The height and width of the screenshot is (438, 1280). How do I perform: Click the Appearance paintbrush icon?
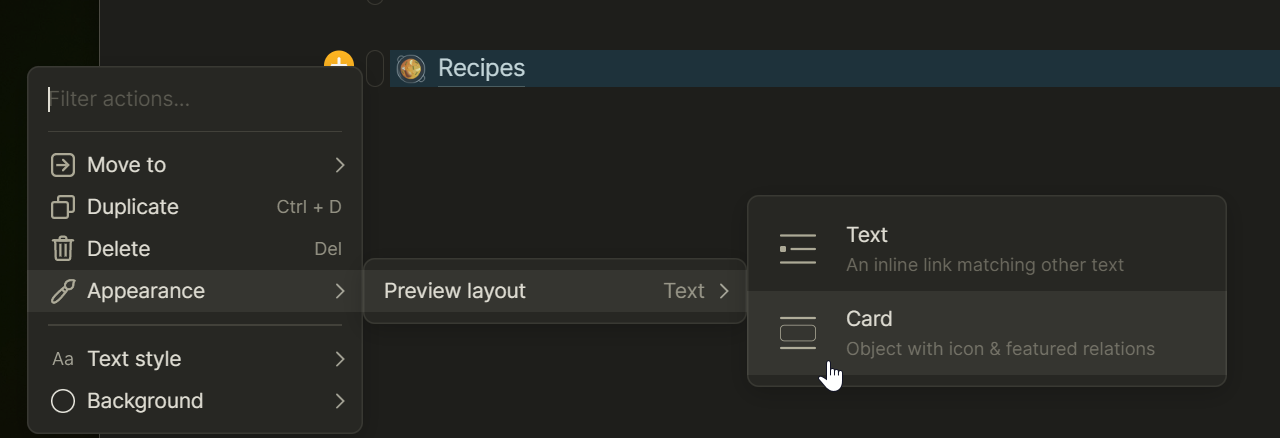62,291
